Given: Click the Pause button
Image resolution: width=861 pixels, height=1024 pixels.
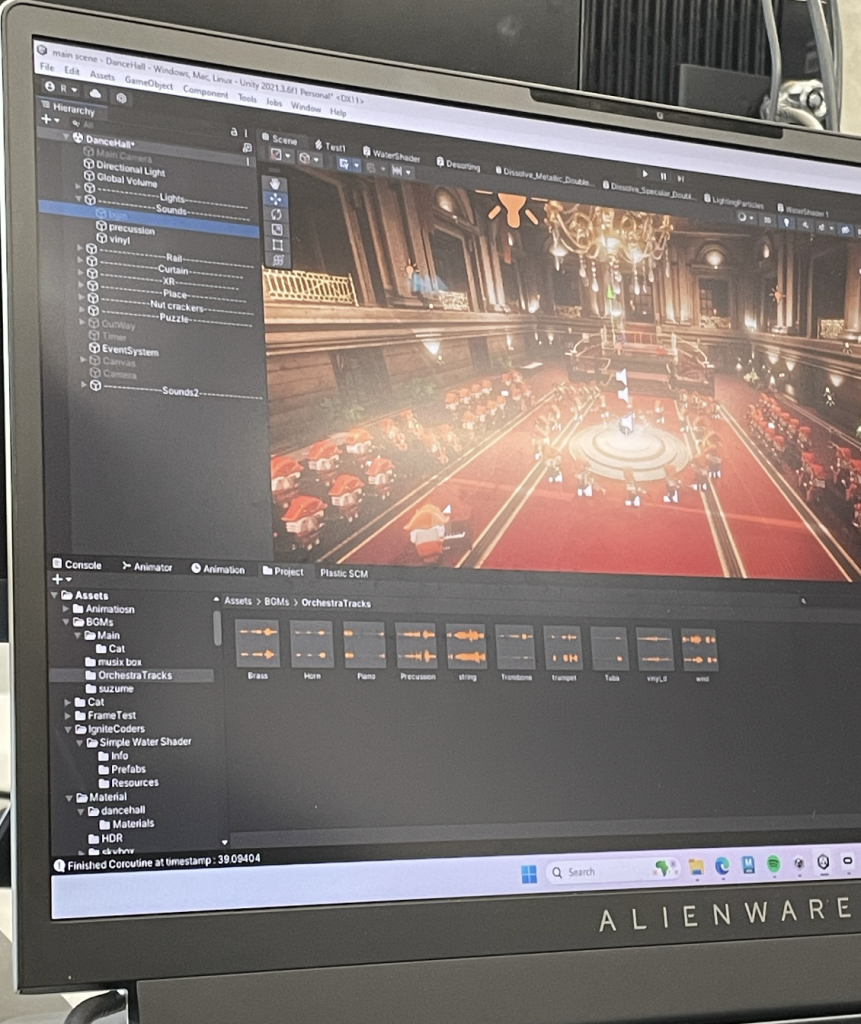Looking at the screenshot, I should point(664,176).
